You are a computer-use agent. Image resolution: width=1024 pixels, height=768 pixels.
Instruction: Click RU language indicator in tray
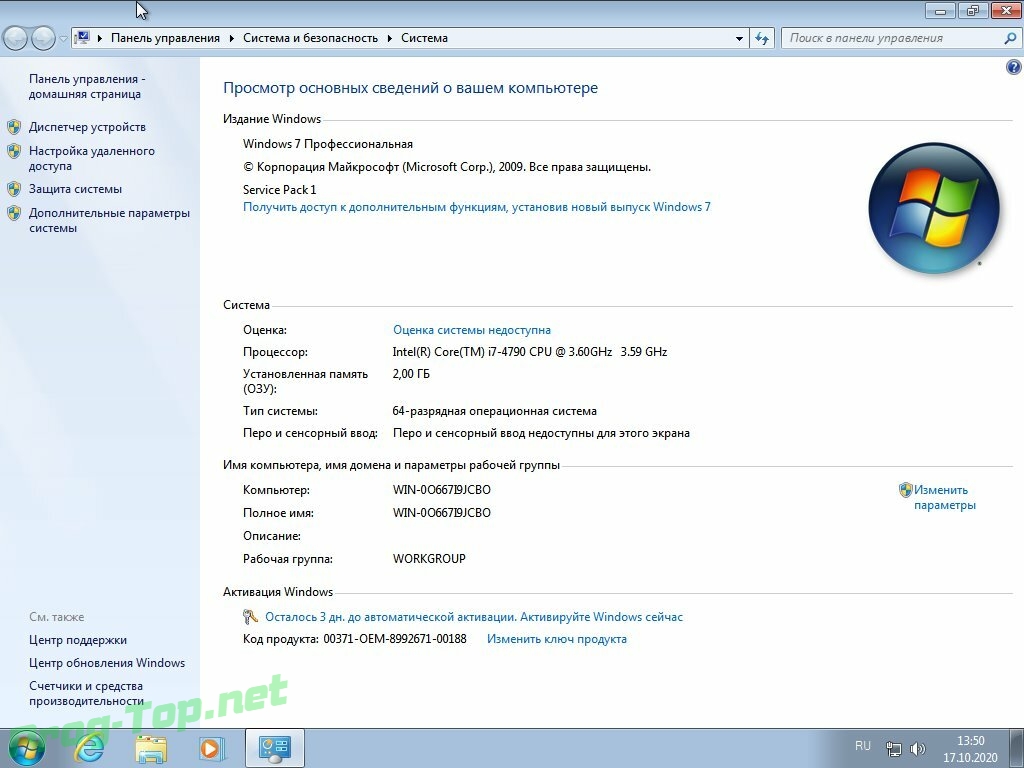tap(863, 746)
